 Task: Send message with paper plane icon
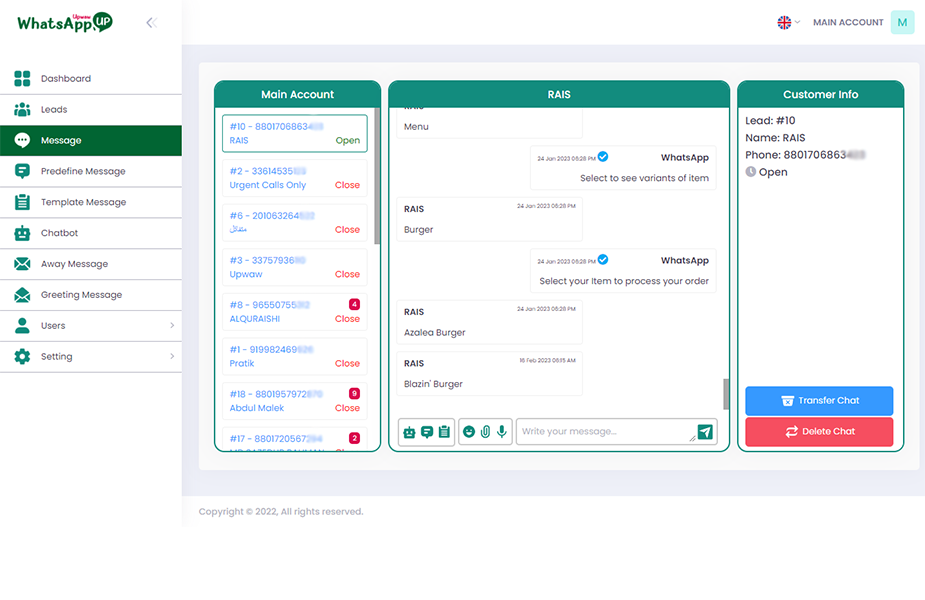(x=706, y=432)
